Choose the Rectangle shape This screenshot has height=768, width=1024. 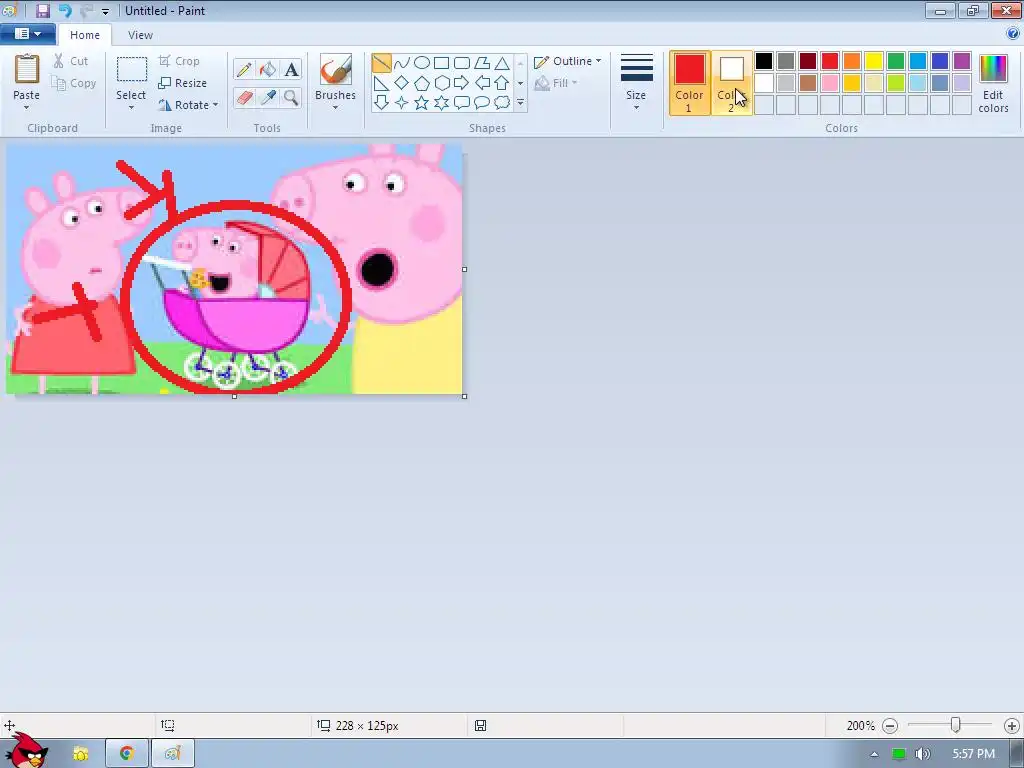[x=442, y=63]
